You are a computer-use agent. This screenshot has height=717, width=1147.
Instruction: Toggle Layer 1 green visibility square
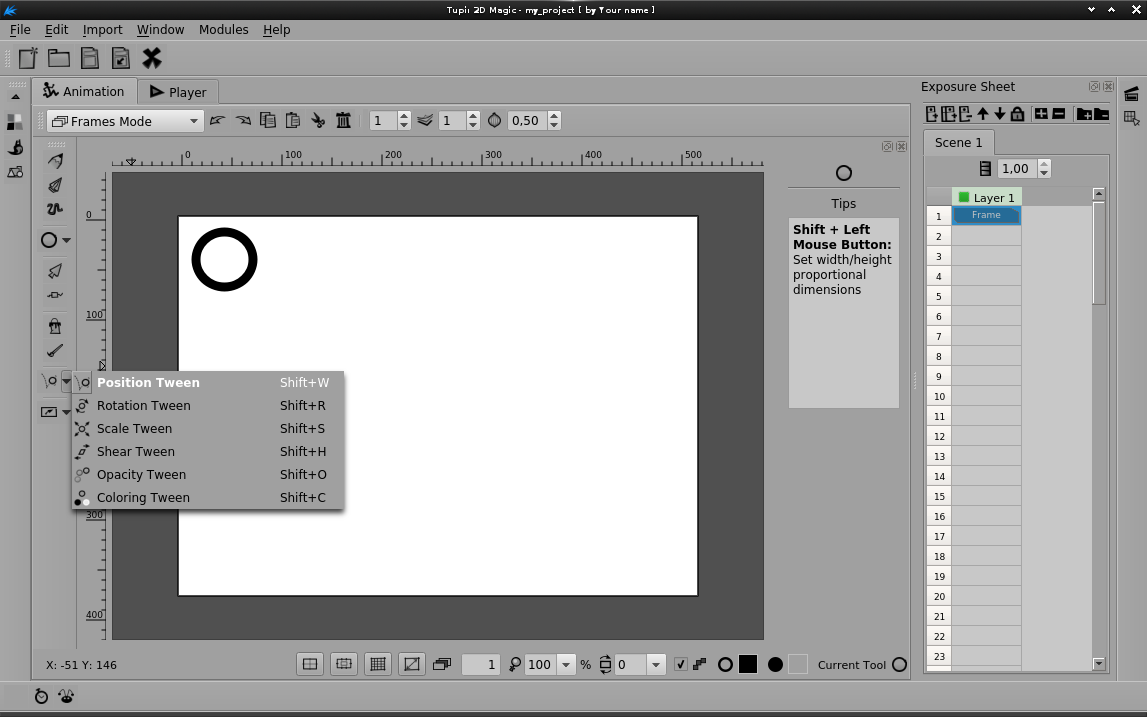pyautogui.click(x=964, y=197)
